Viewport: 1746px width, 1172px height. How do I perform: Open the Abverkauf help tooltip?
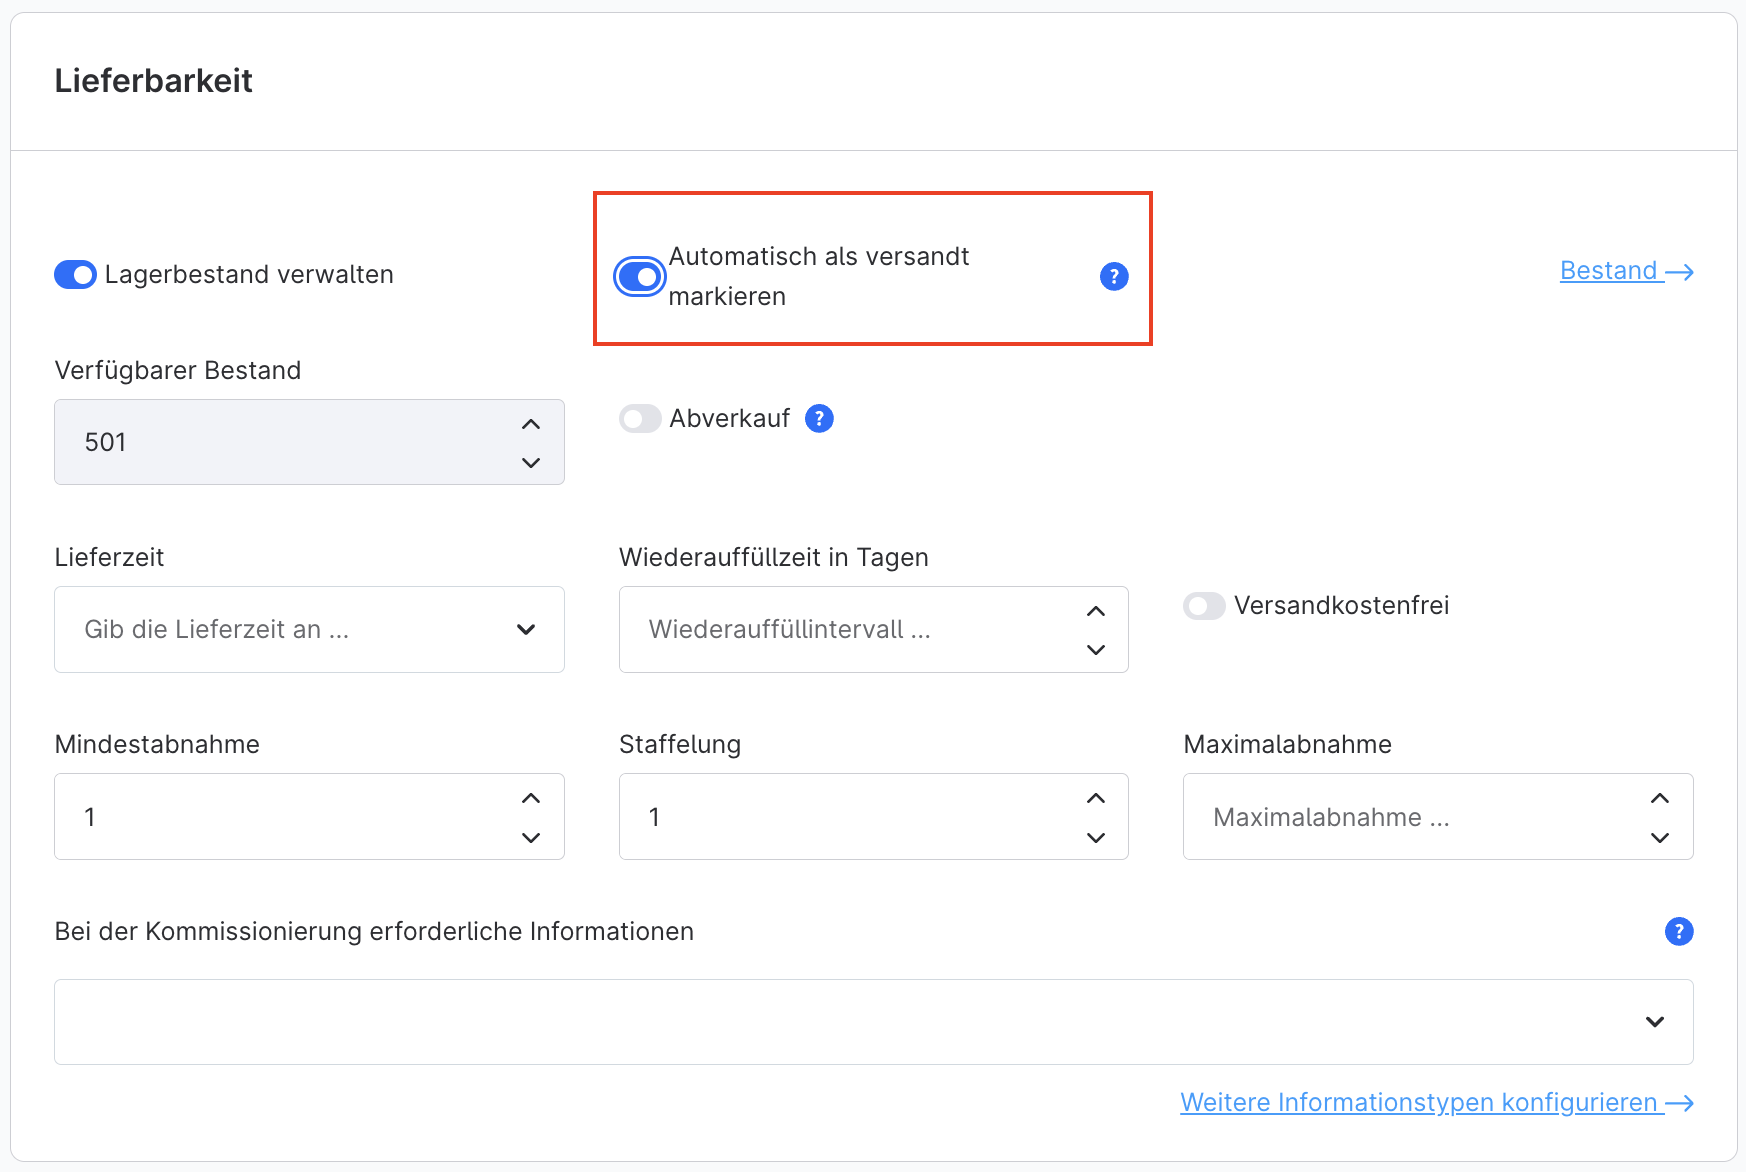point(819,418)
